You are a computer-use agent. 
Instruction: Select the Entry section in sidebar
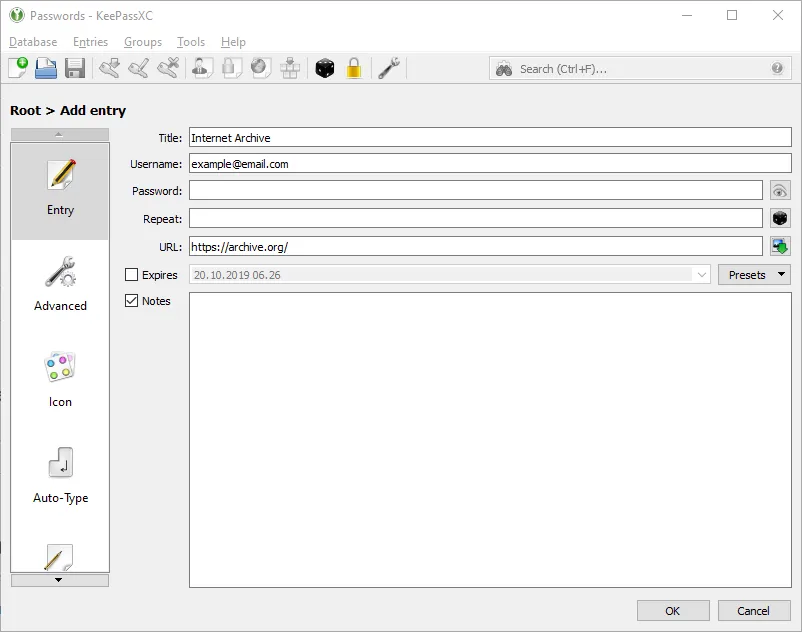[60, 192]
